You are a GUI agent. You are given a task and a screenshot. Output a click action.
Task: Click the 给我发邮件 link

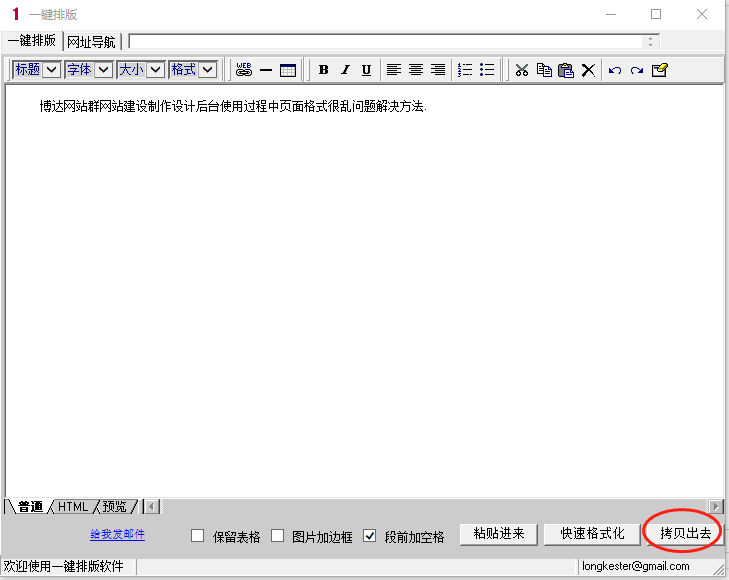tap(118, 535)
